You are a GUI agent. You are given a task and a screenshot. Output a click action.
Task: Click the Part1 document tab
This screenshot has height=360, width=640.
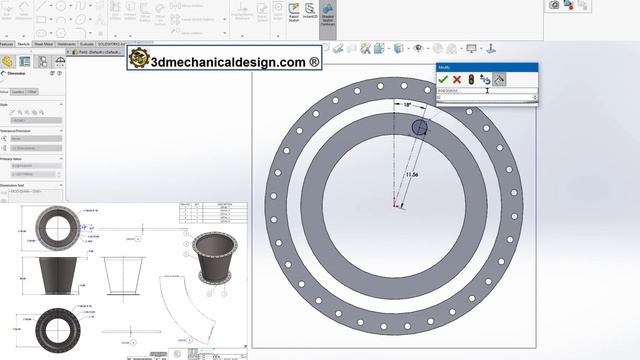(x=97, y=52)
